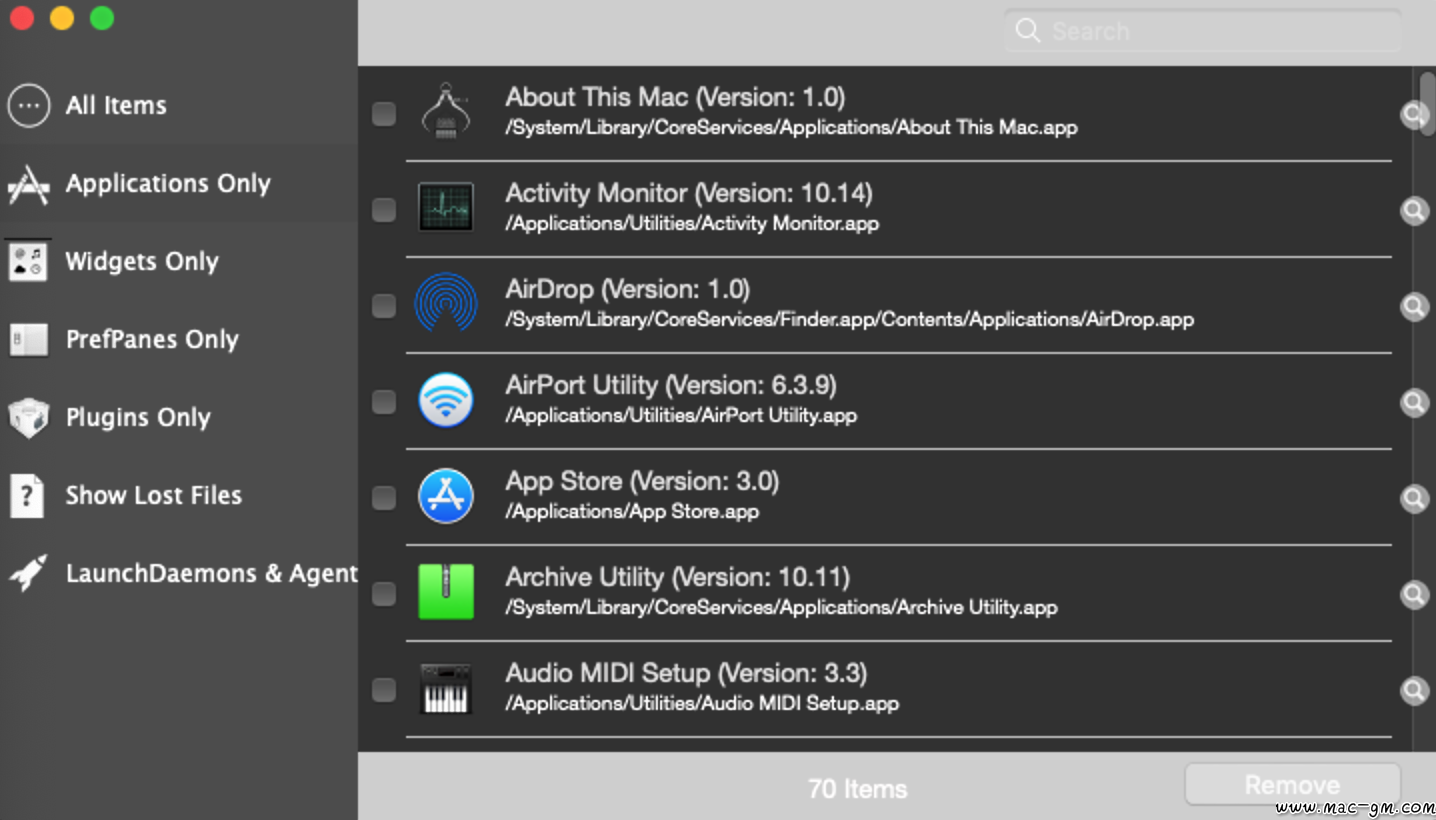Click the Applications Only App Store-style icon

[28, 184]
